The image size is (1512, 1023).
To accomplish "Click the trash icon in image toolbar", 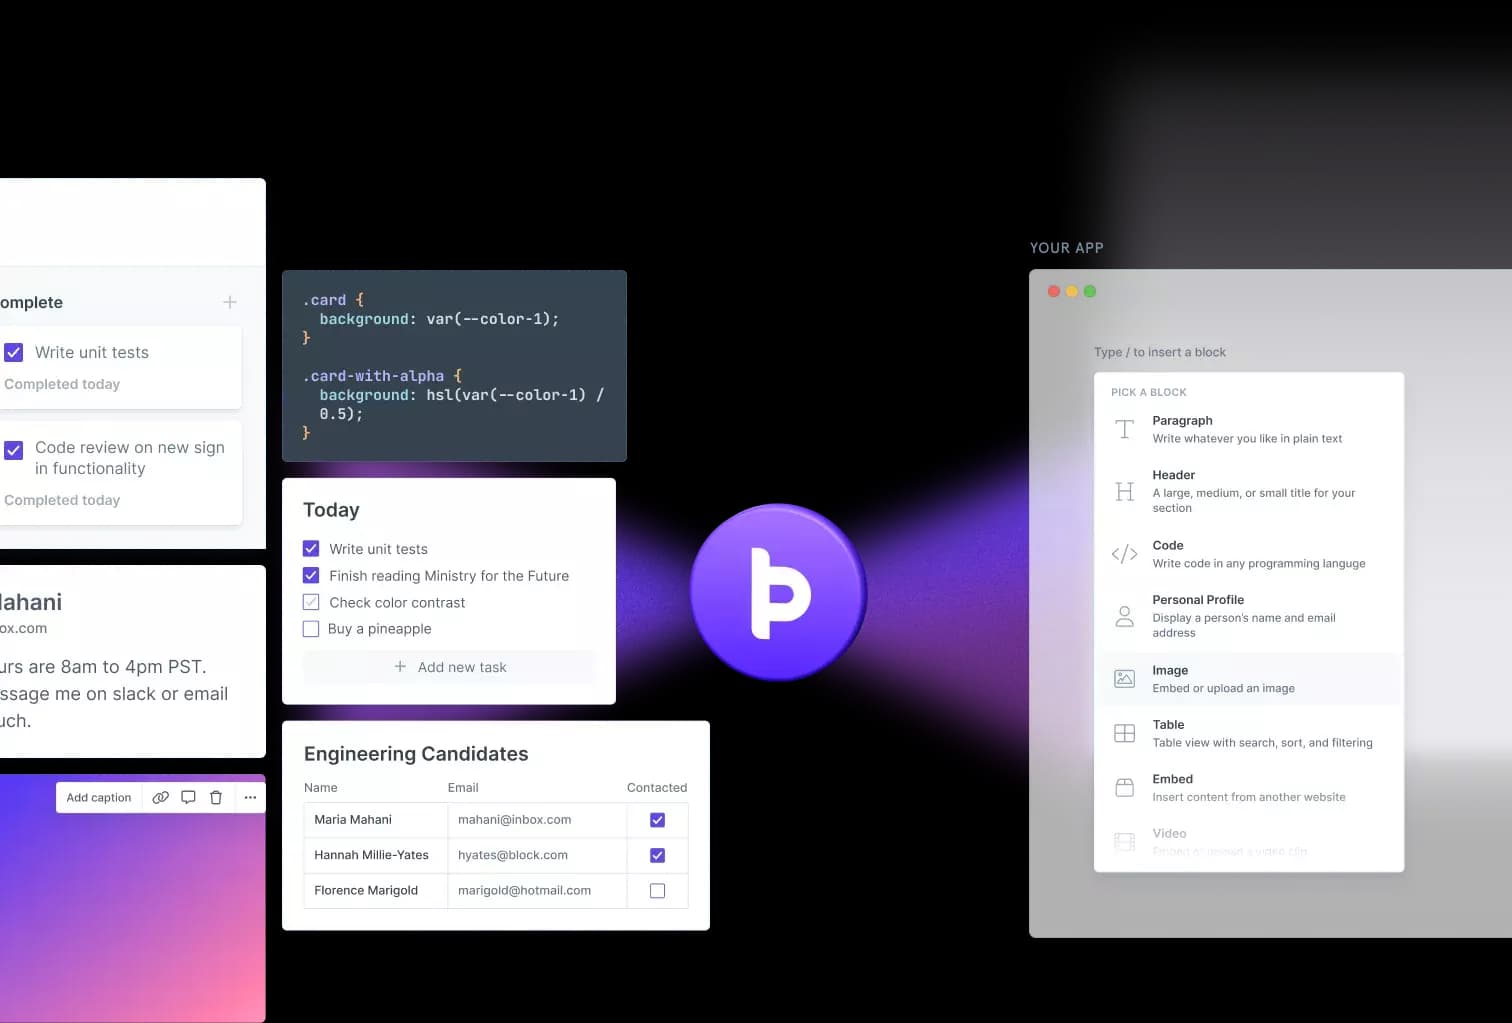I will pyautogui.click(x=216, y=797).
